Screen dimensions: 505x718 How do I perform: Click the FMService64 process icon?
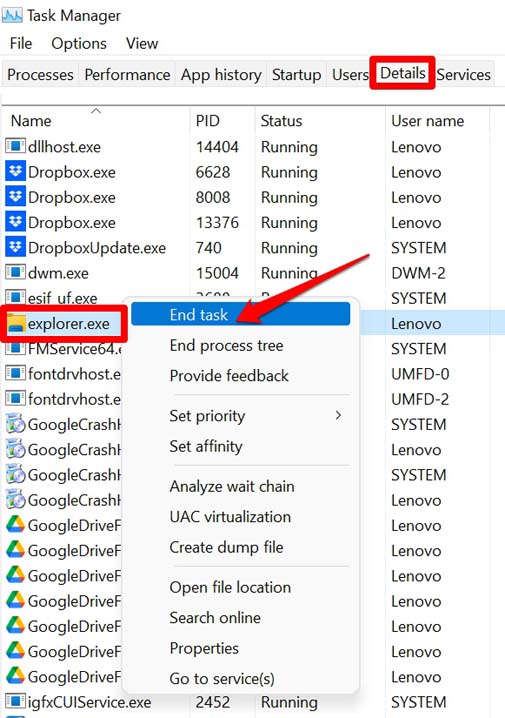tap(15, 348)
